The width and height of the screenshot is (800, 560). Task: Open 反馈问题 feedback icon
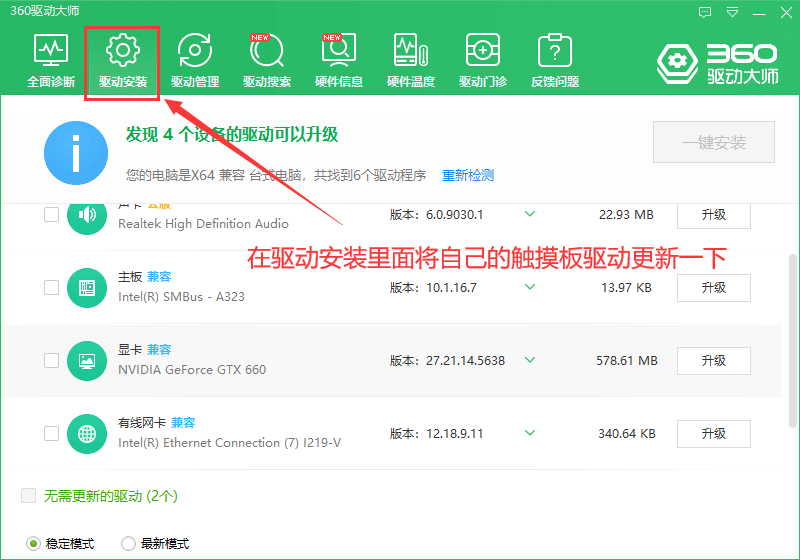pos(555,50)
